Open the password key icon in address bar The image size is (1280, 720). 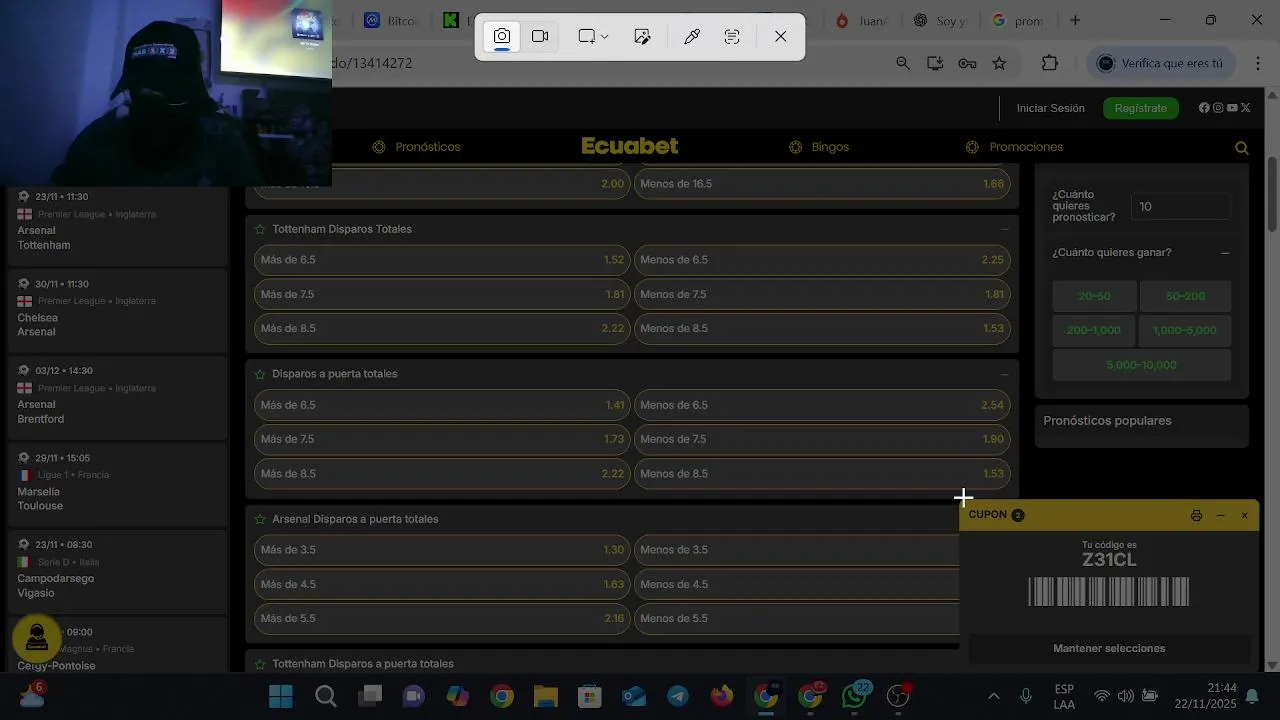point(967,63)
